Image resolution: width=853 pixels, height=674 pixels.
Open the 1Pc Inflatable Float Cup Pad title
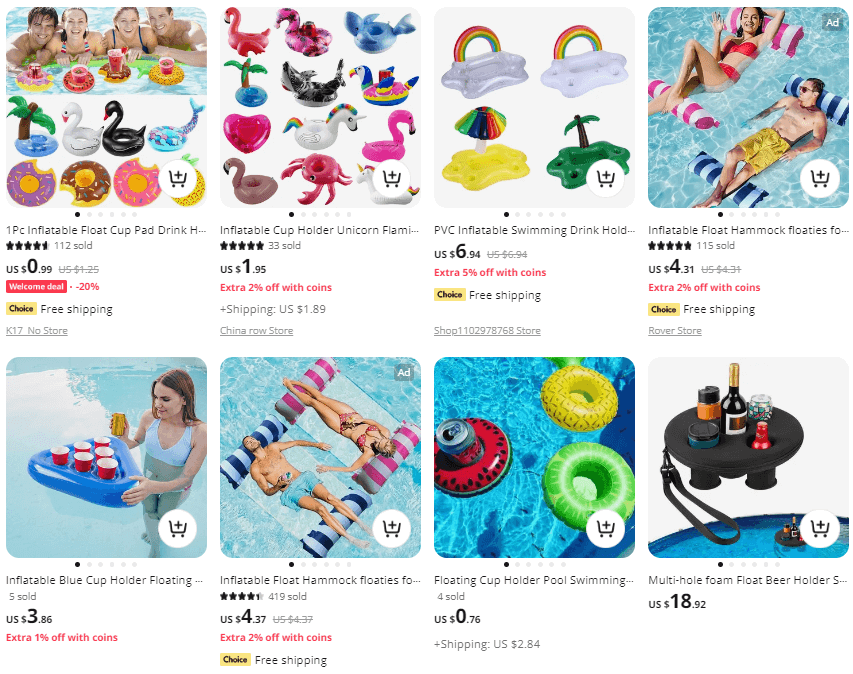106,230
